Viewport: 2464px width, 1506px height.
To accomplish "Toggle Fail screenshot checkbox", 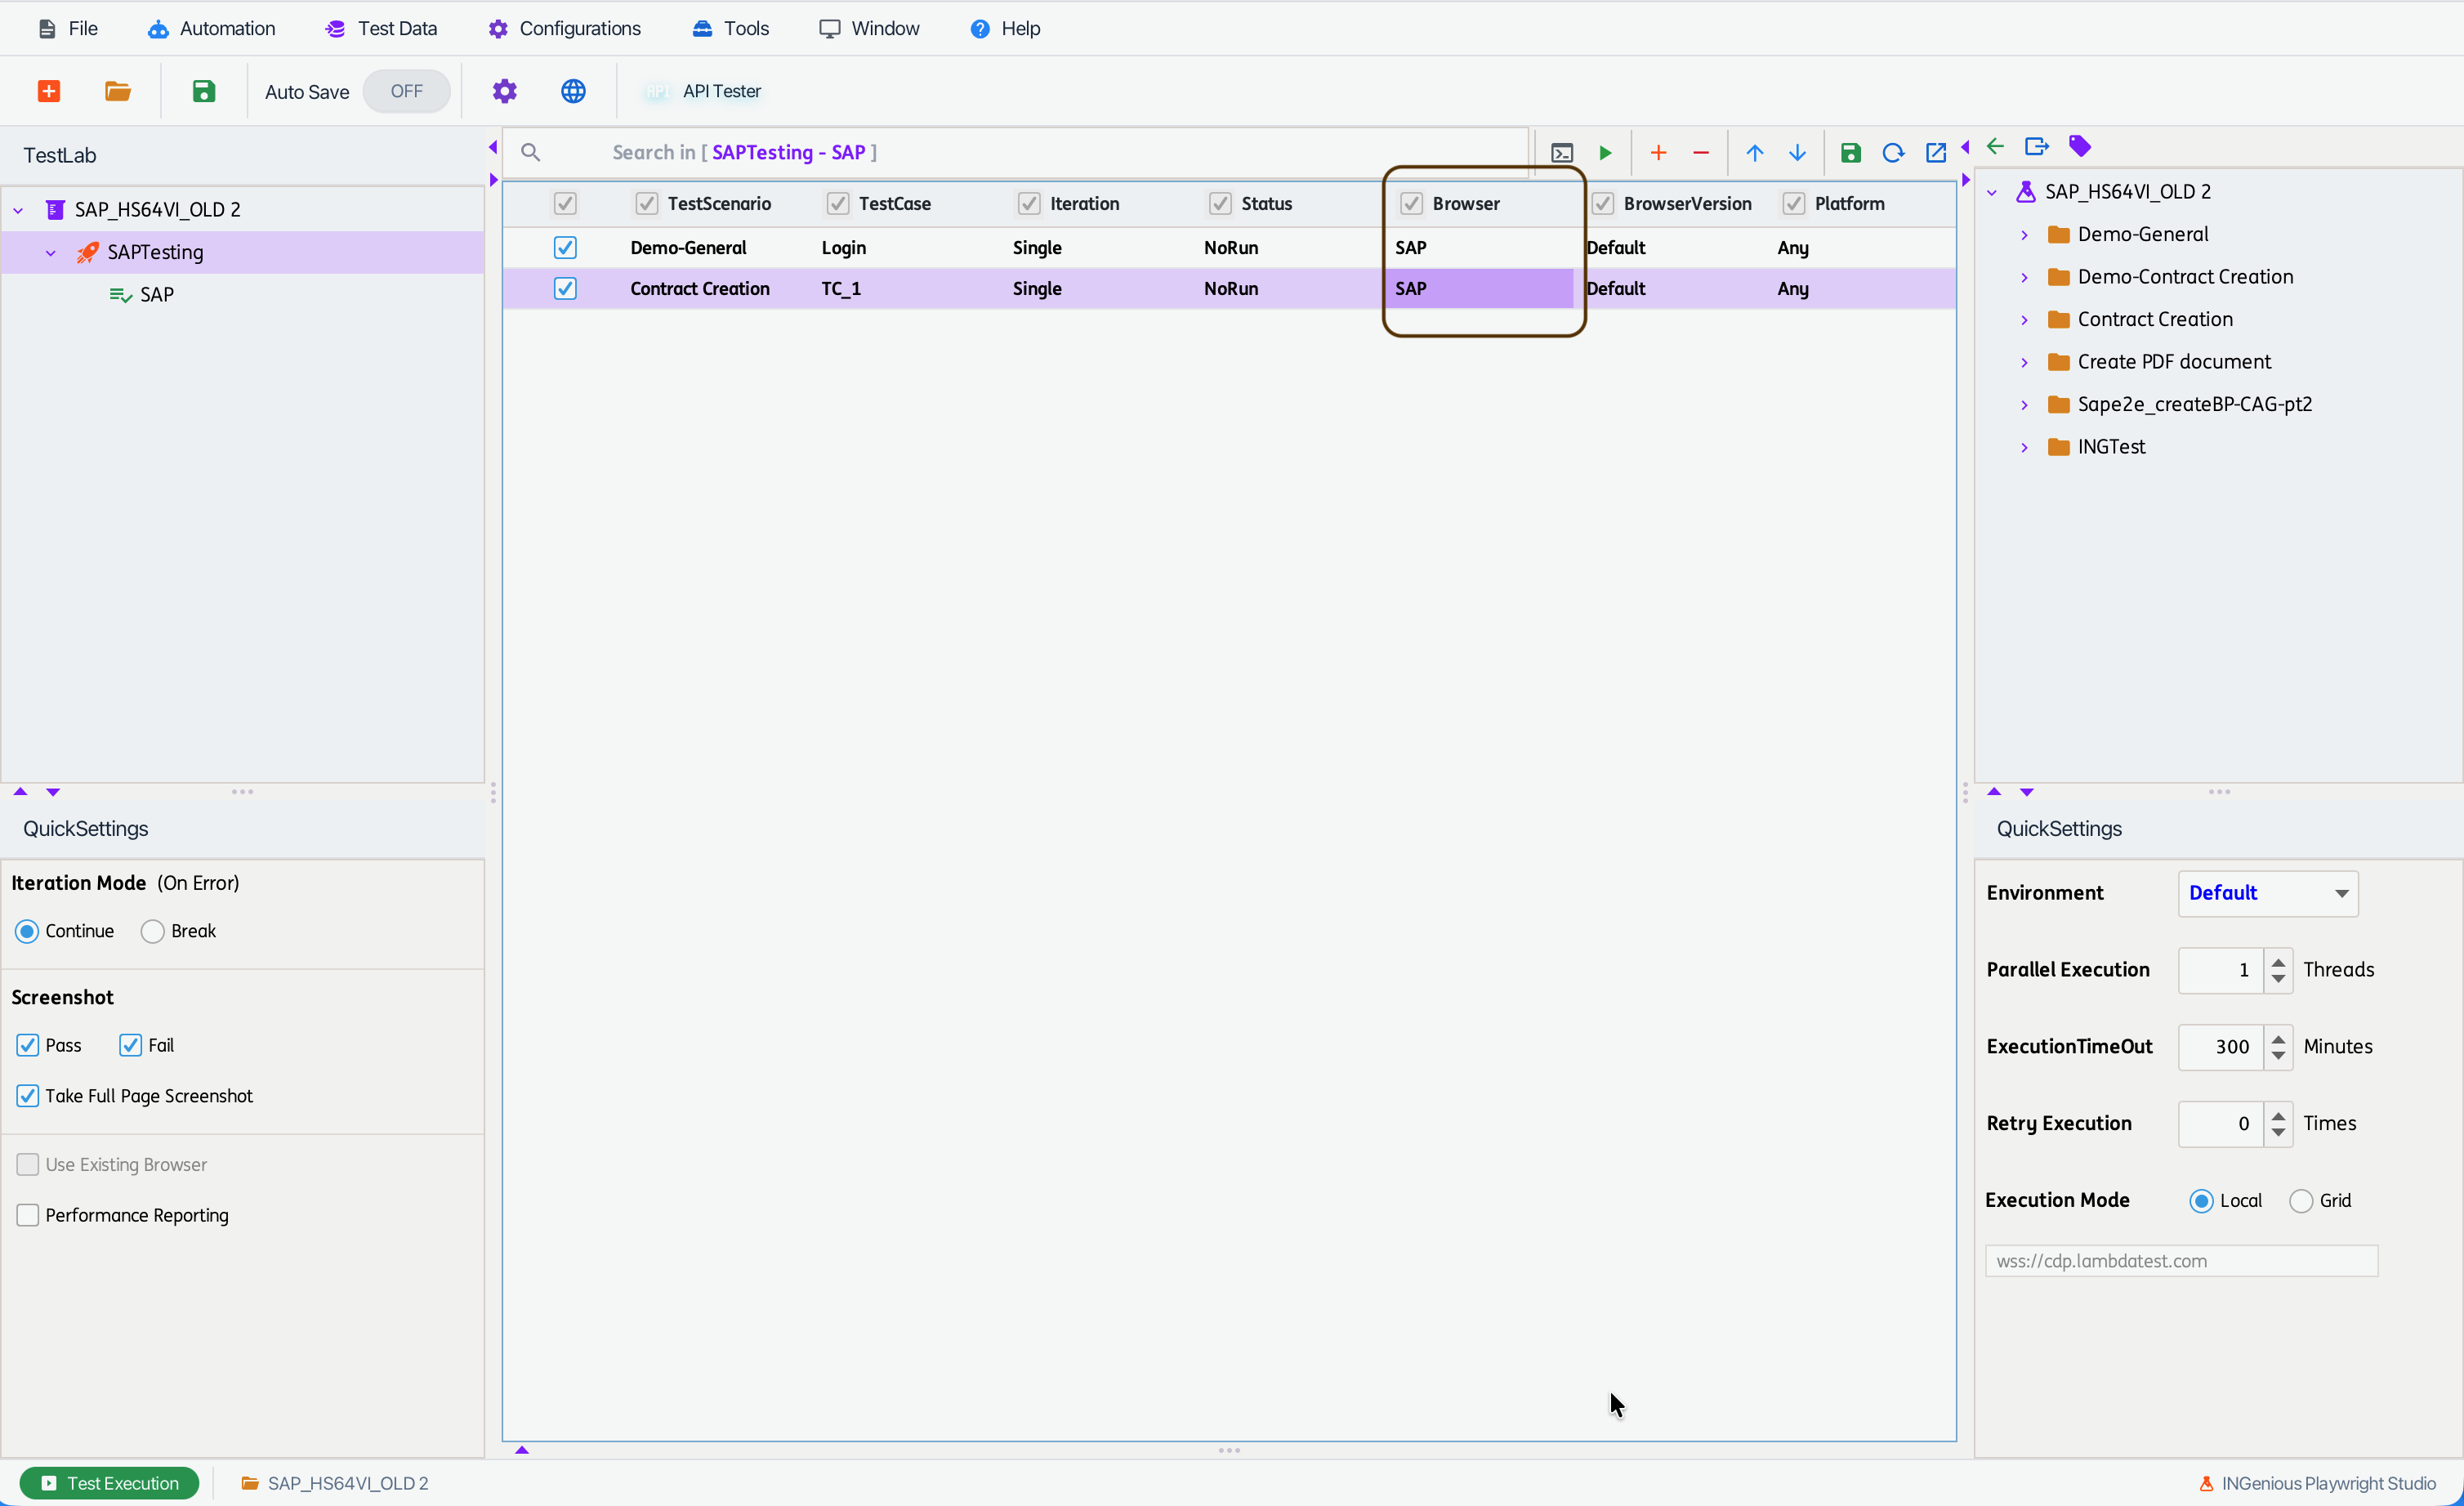I will tap(130, 1045).
